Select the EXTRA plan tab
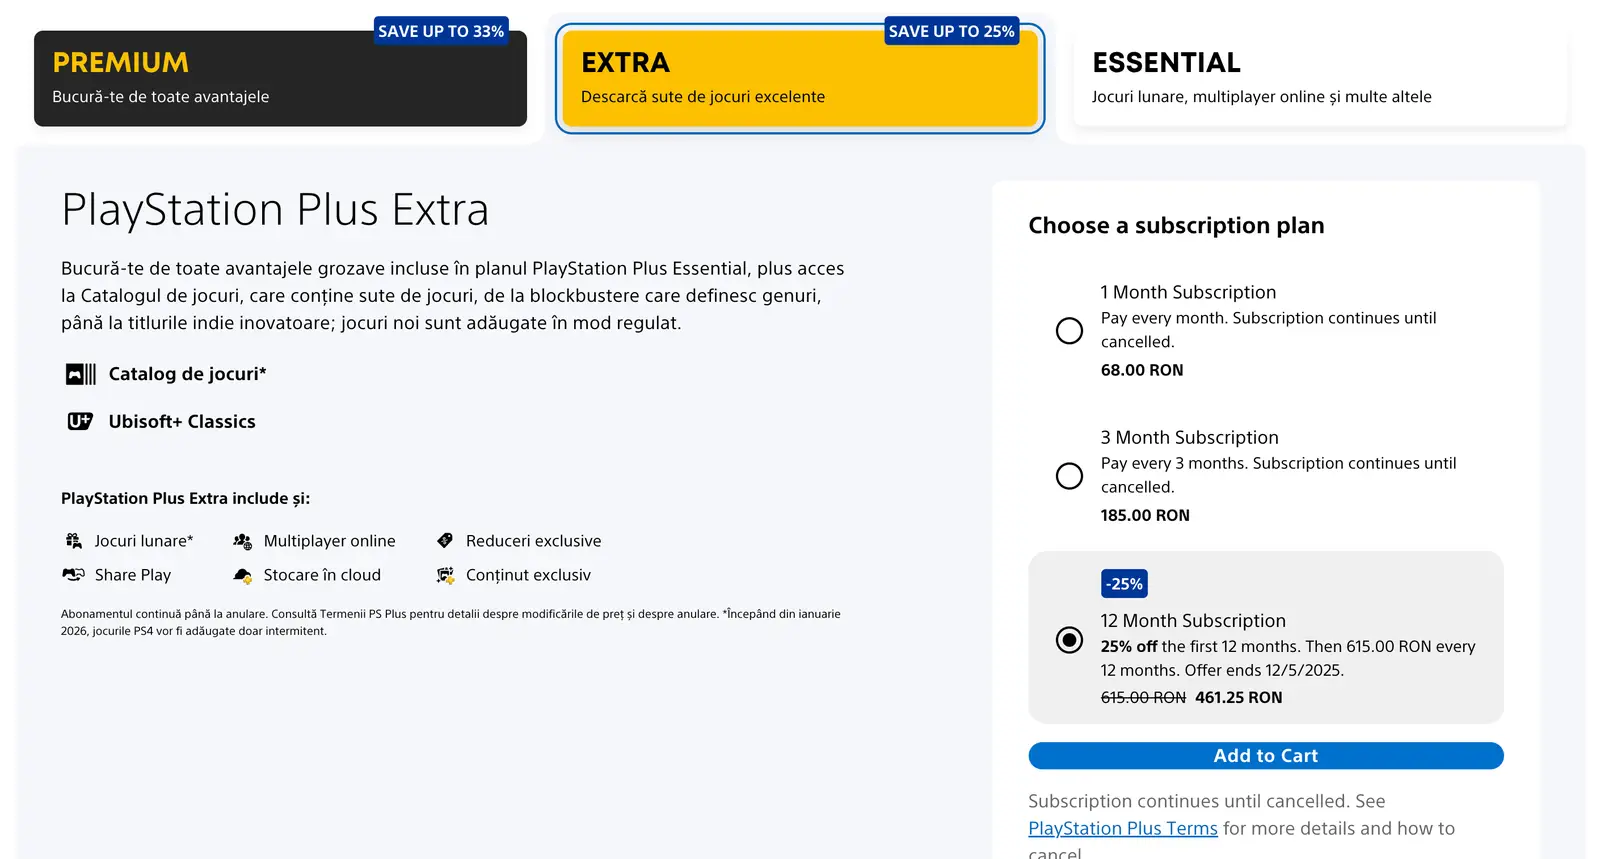 (x=799, y=79)
